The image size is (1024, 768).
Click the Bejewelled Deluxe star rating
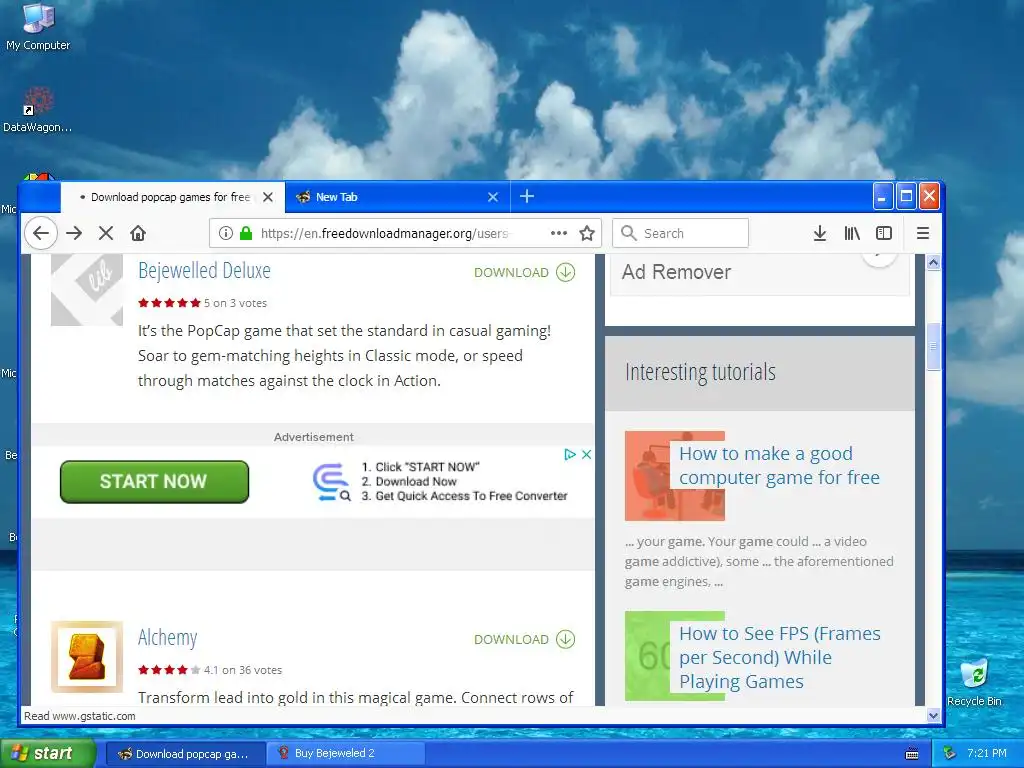click(169, 303)
